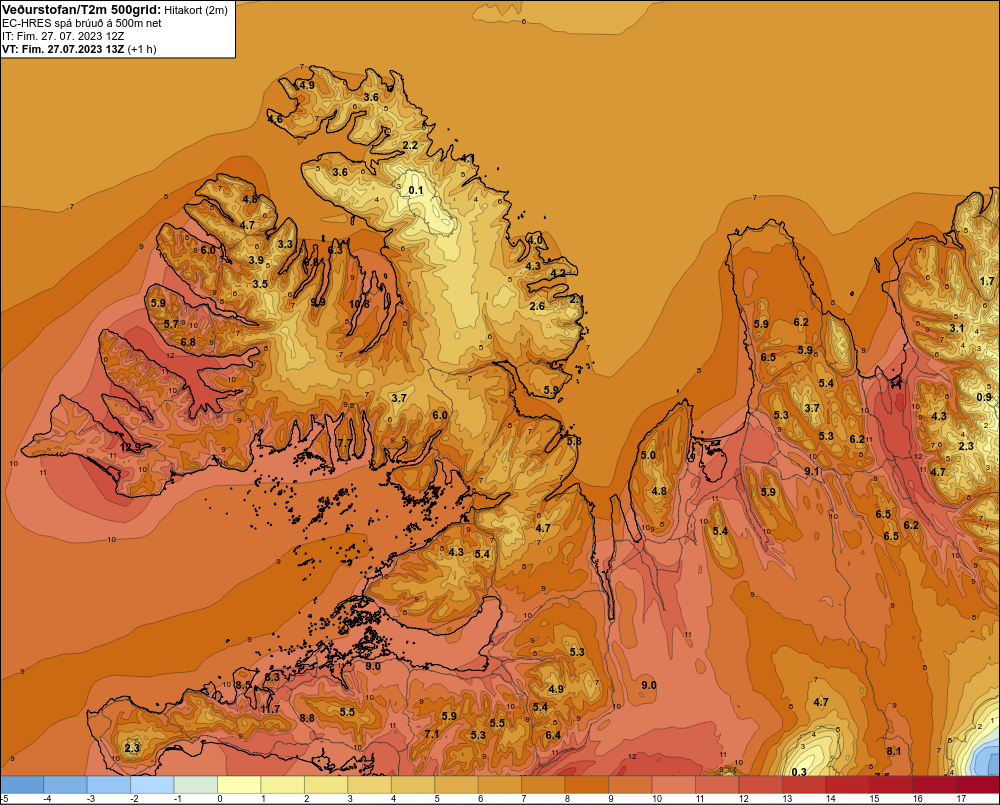Select the legend swatch between 9 and 10

pos(630,785)
